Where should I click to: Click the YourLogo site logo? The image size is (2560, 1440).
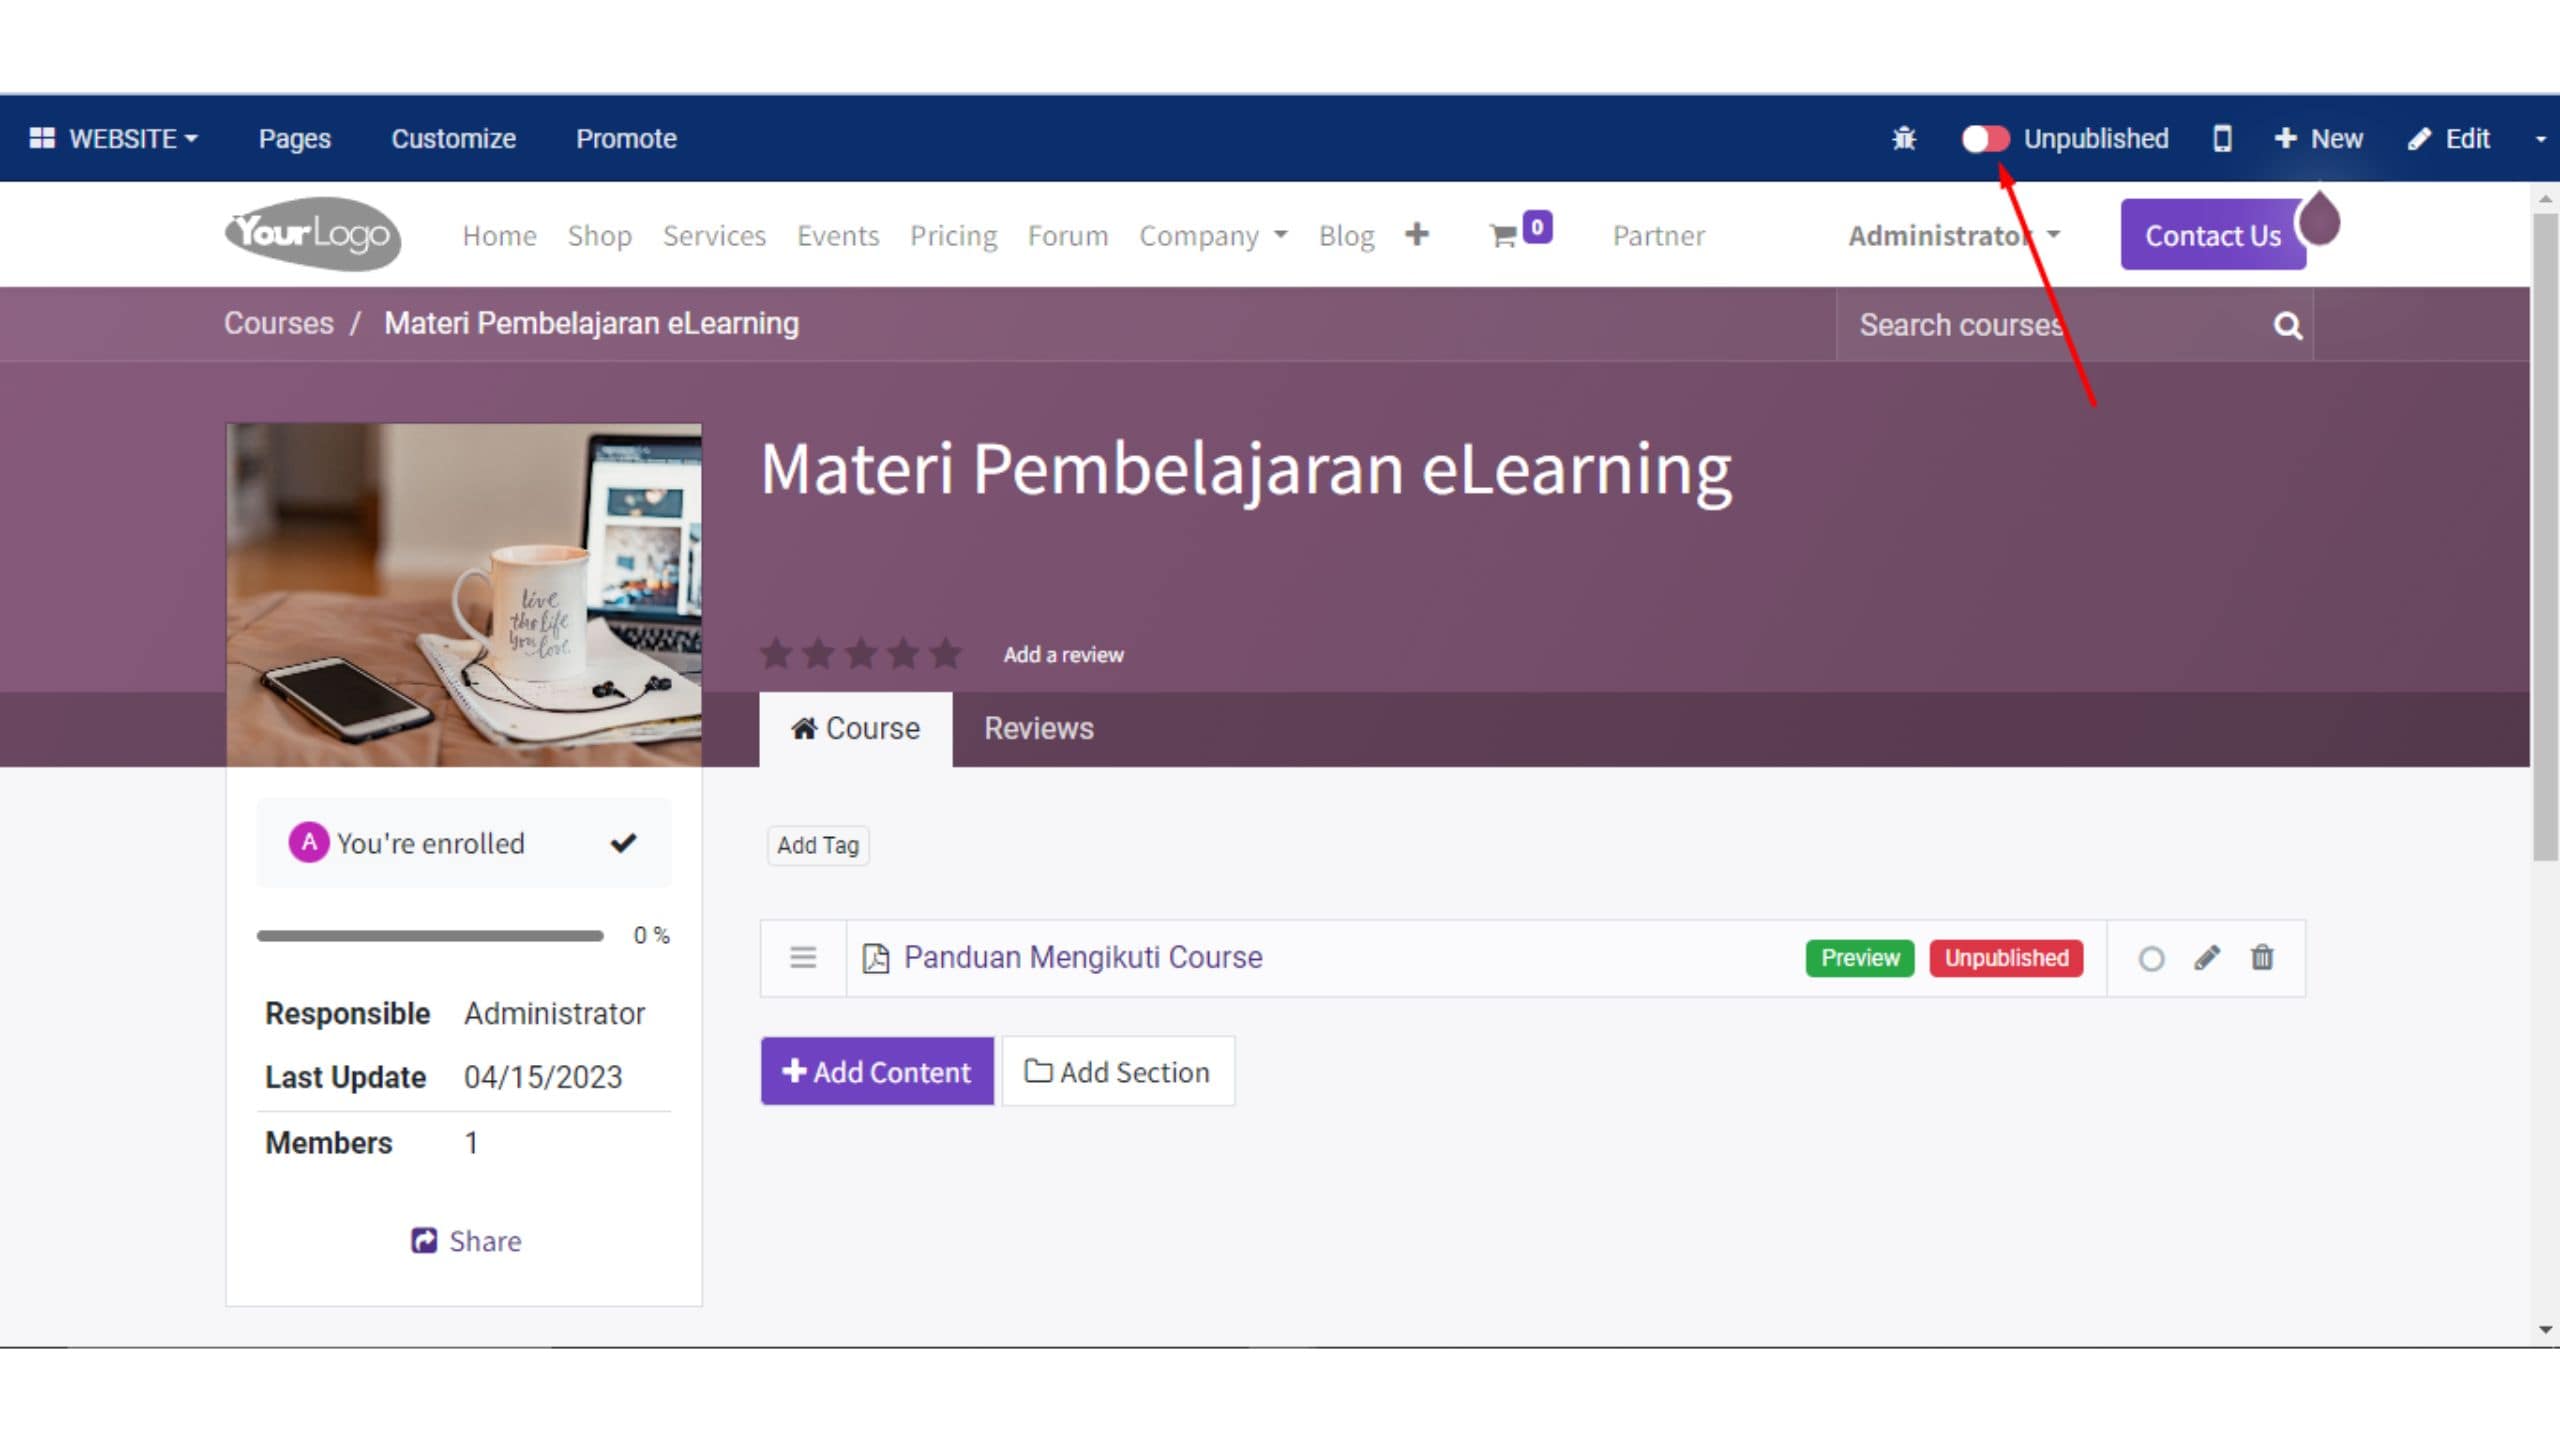pos(313,234)
